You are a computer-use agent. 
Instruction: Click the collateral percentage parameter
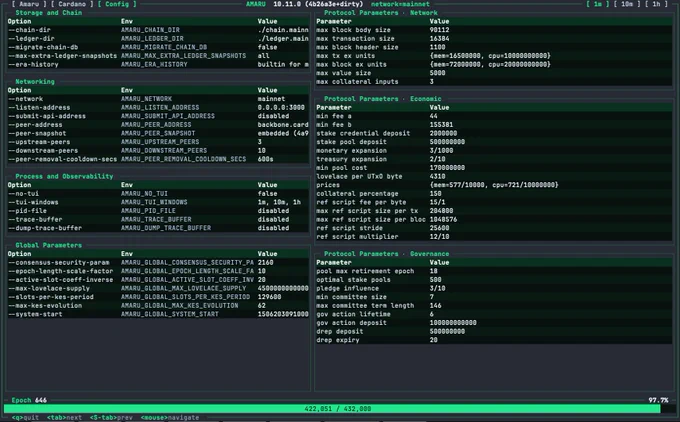357,194
